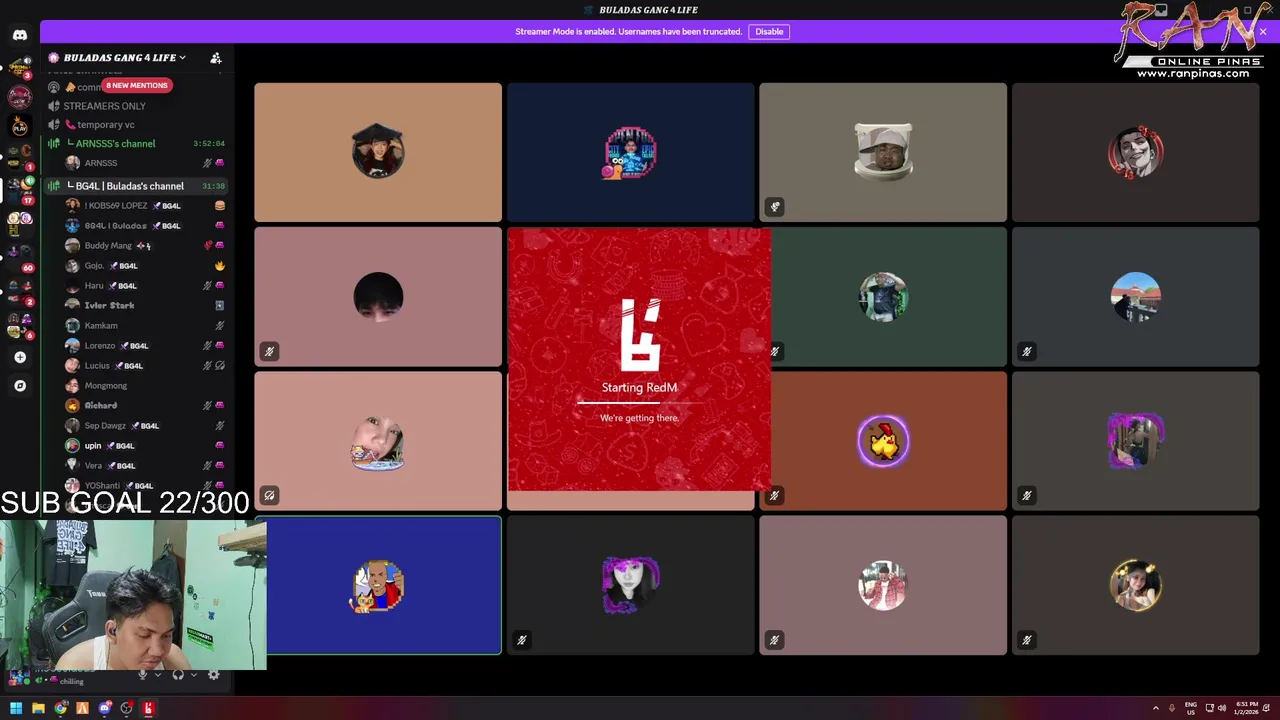Click system tray microphone indicator
This screenshot has height=720, width=1280.
1172,708
